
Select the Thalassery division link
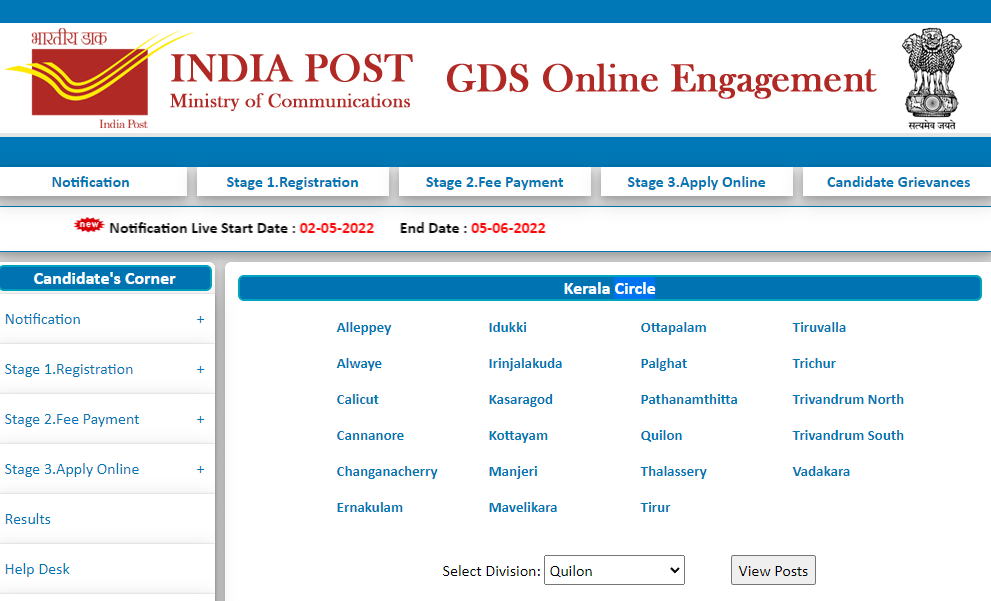pos(674,472)
